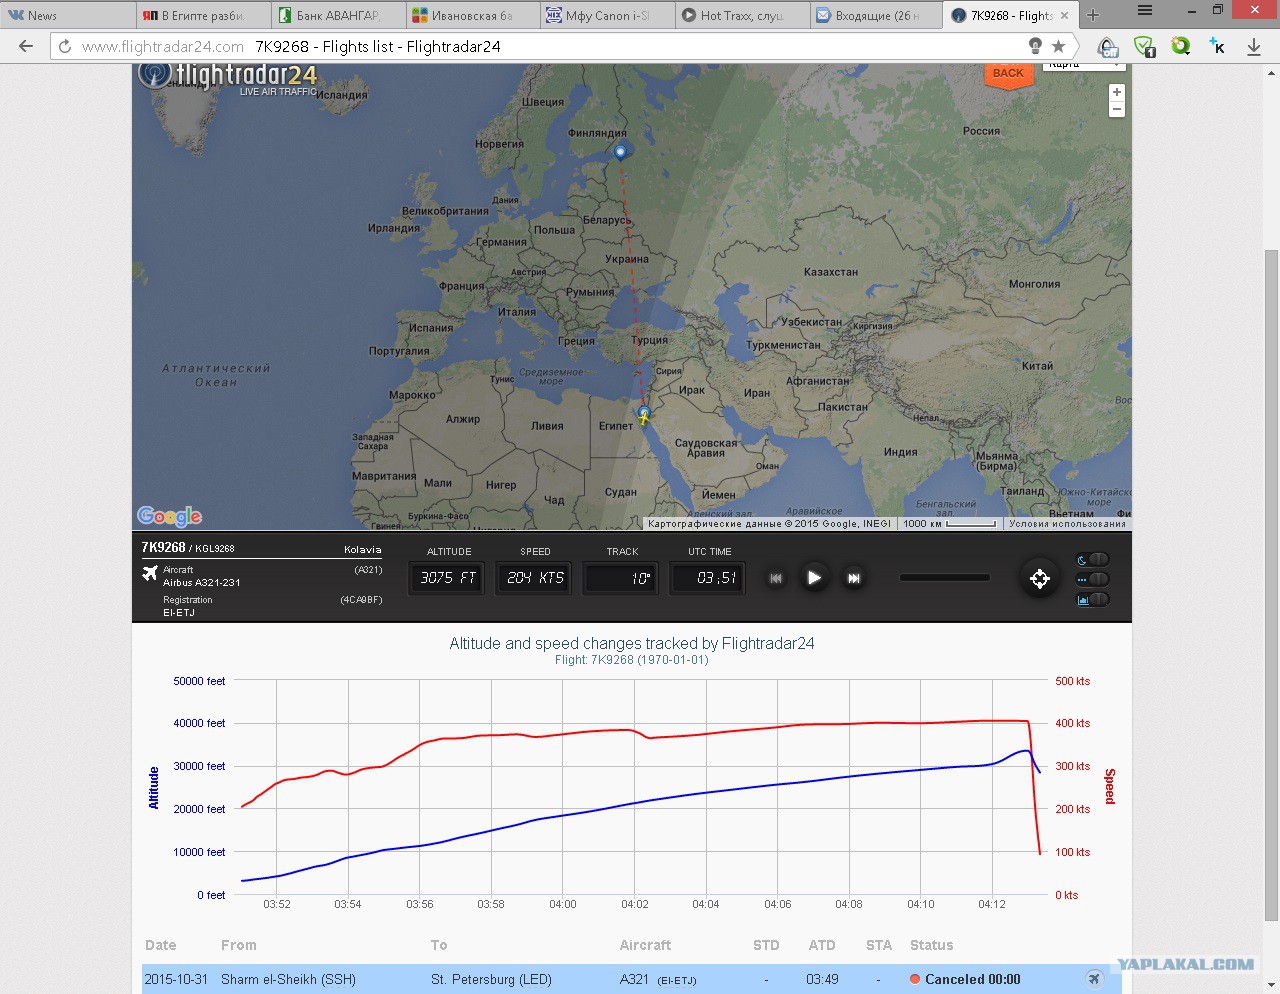Click the white airplane icon in info panel
The height and width of the screenshot is (994, 1280).
[x=150, y=573]
